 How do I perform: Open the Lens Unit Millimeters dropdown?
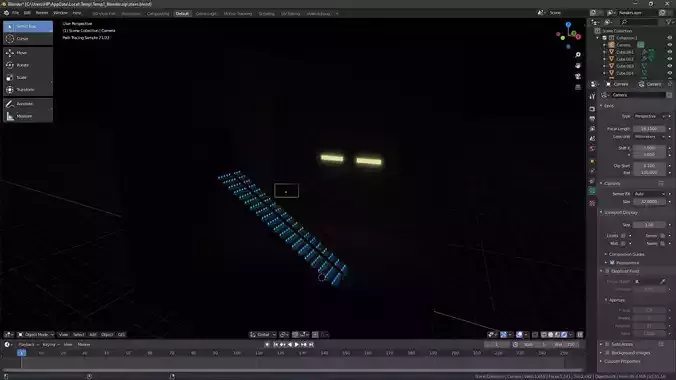click(x=649, y=137)
